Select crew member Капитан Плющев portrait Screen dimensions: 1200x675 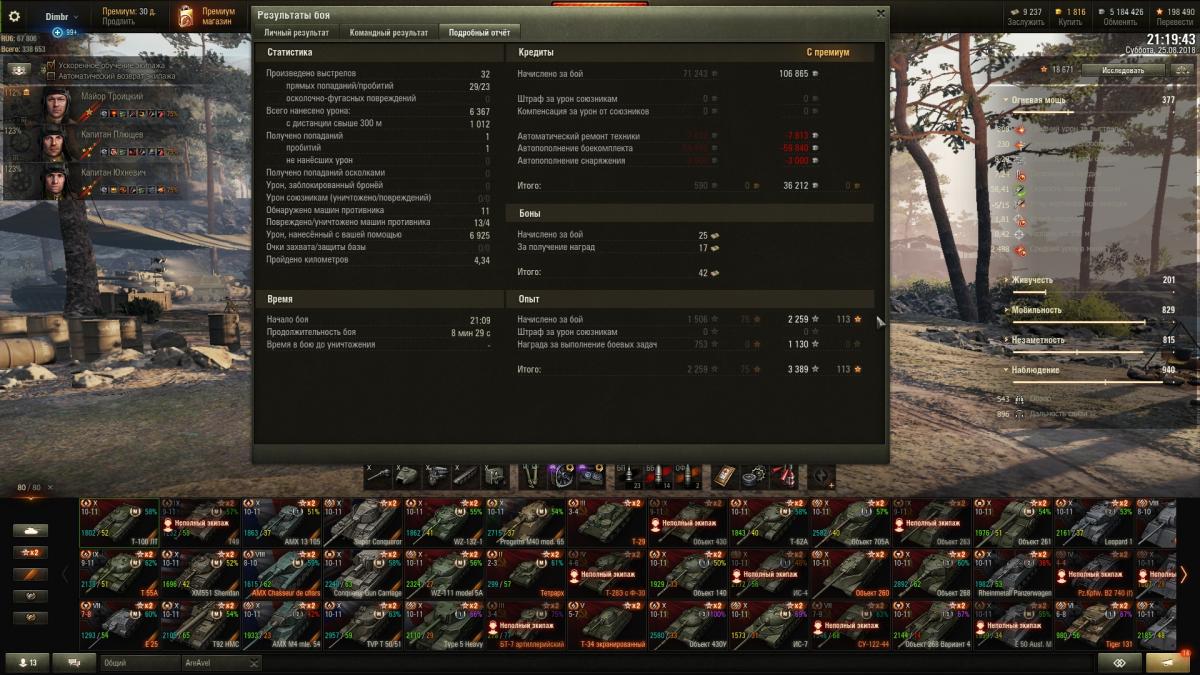coord(53,142)
